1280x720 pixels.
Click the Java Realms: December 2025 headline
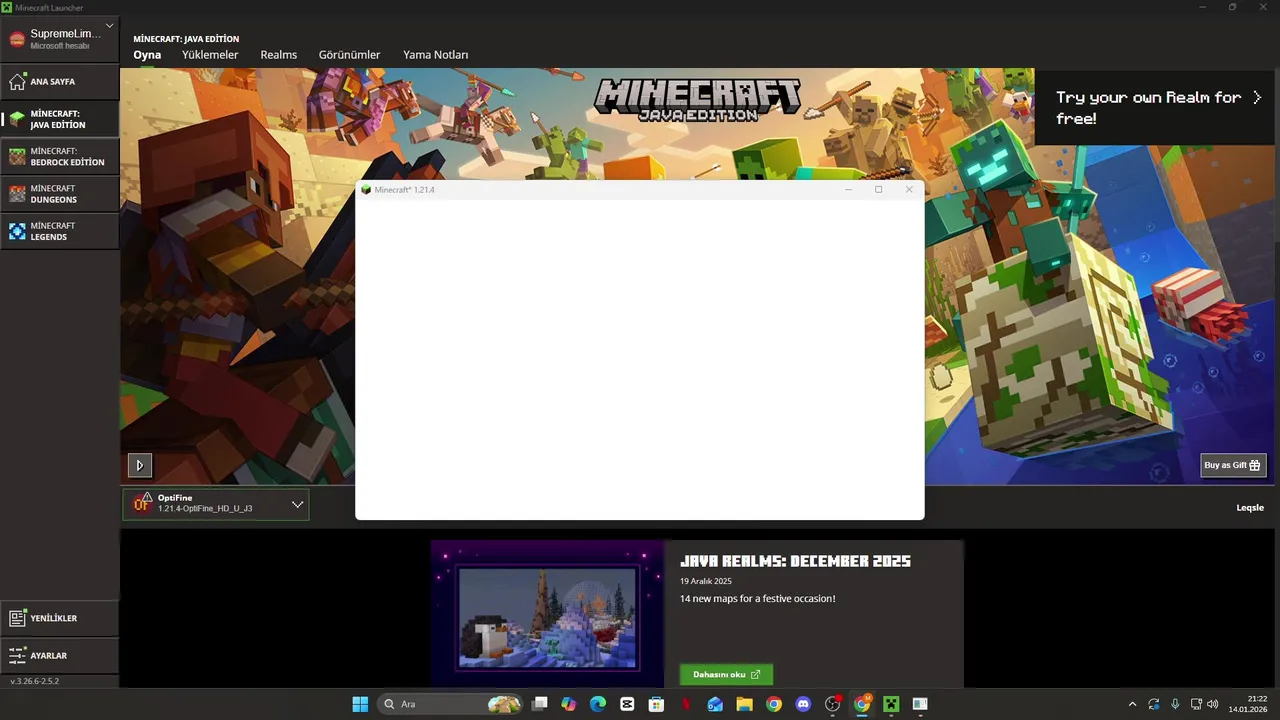tap(795, 561)
